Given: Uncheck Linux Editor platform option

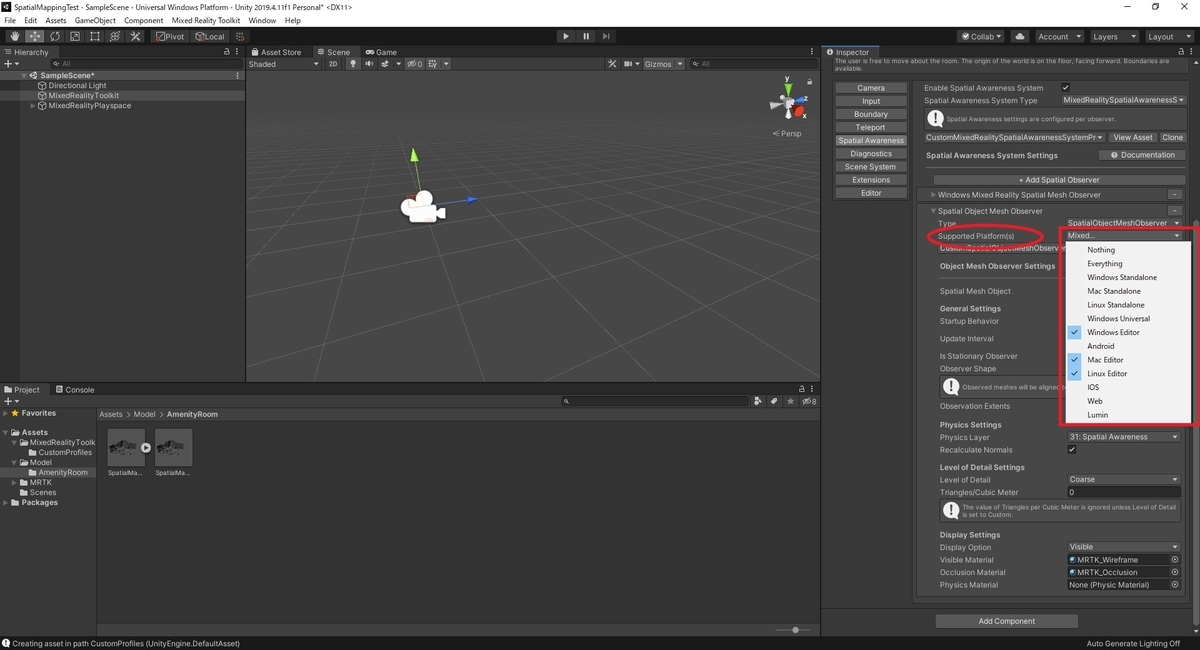Looking at the screenshot, I should [1128, 373].
